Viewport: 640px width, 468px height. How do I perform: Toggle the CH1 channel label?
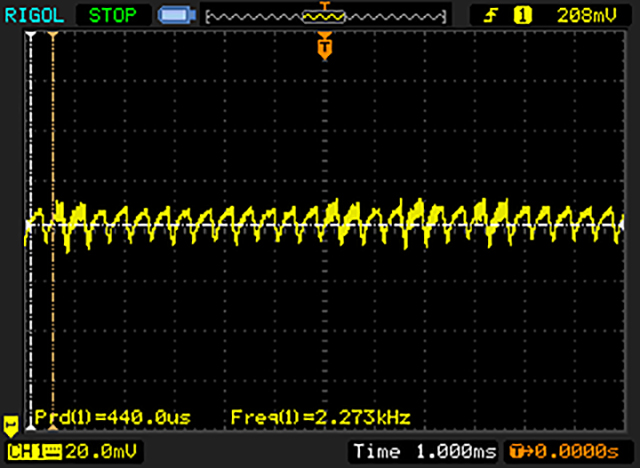(x=22, y=453)
